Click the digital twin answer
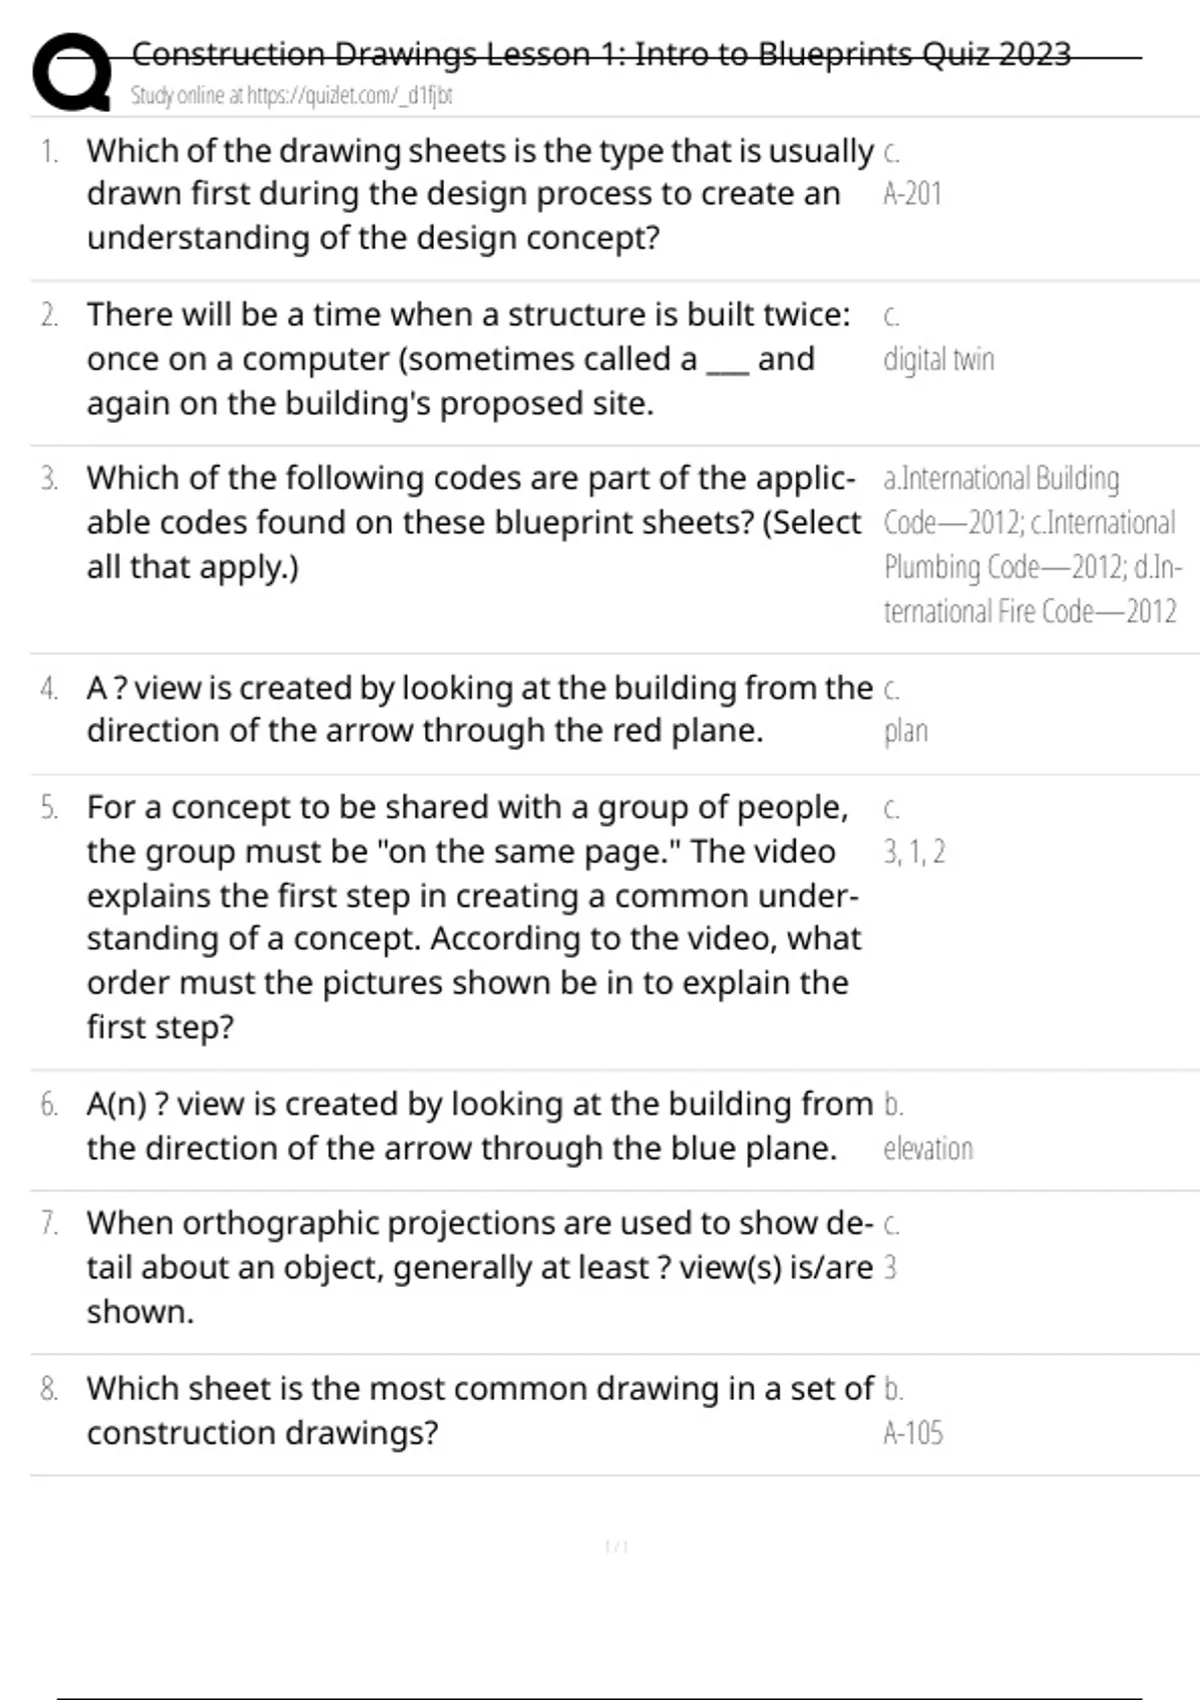The width and height of the screenshot is (1200, 1700). point(938,359)
